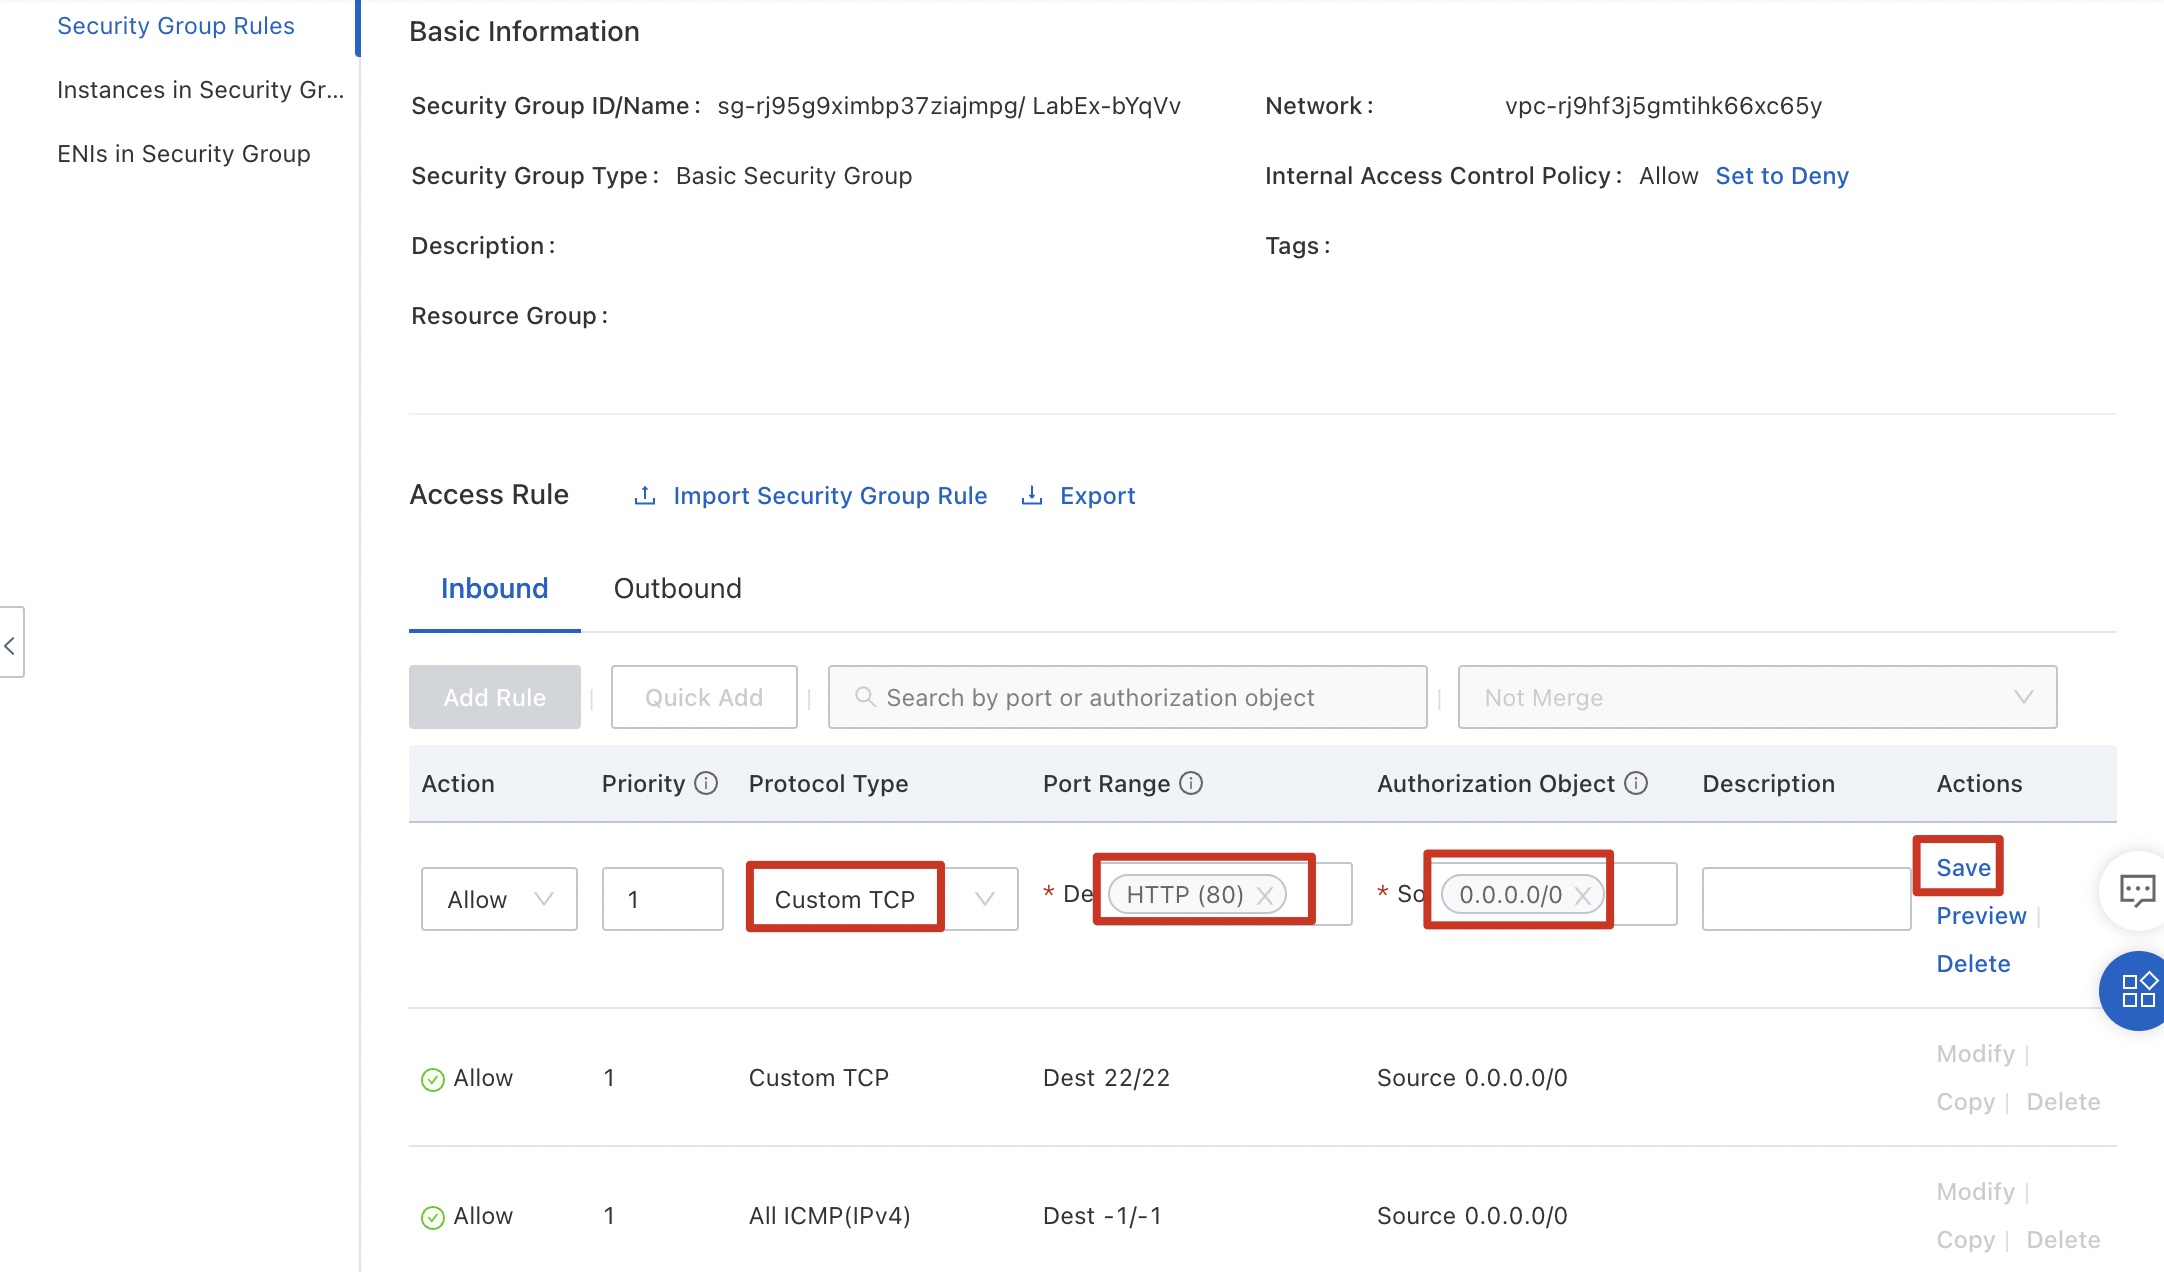2164x1272 pixels.
Task: Click the Export link
Action: 1098,496
